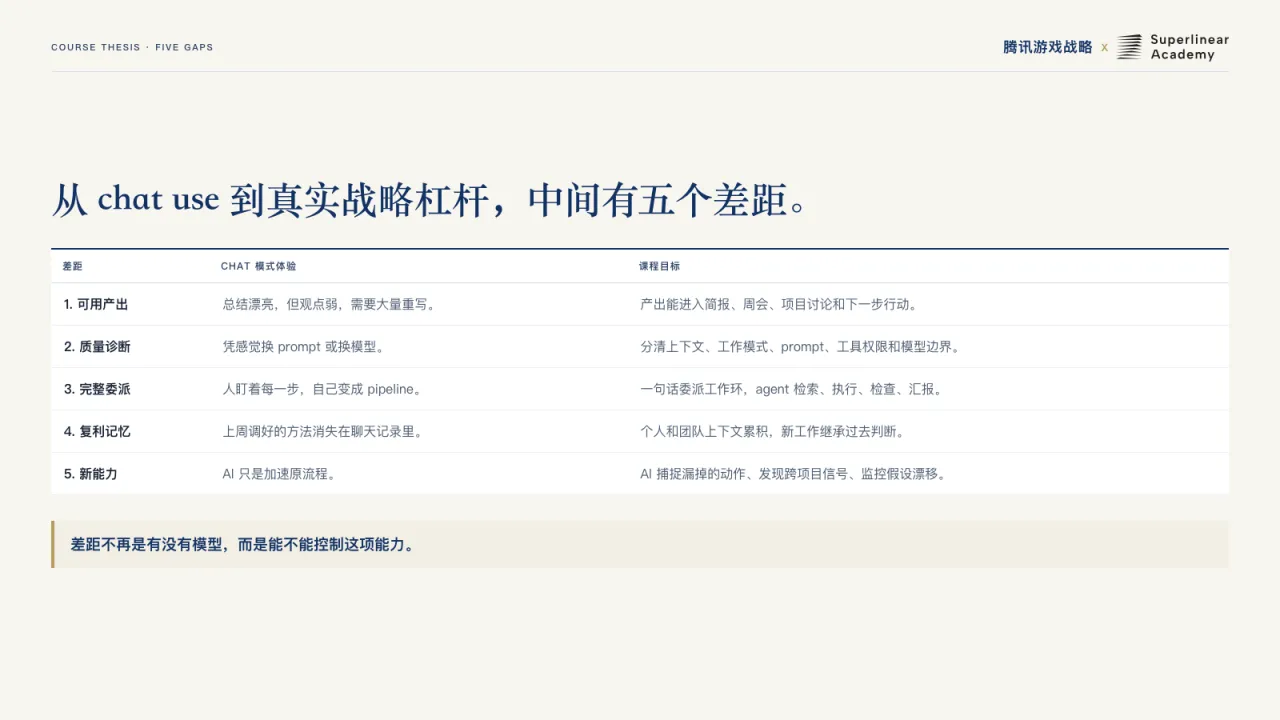Image resolution: width=1280 pixels, height=720 pixels.
Task: Click the cell "凭感觉换 prompt 或换模型。"
Action: (x=304, y=347)
